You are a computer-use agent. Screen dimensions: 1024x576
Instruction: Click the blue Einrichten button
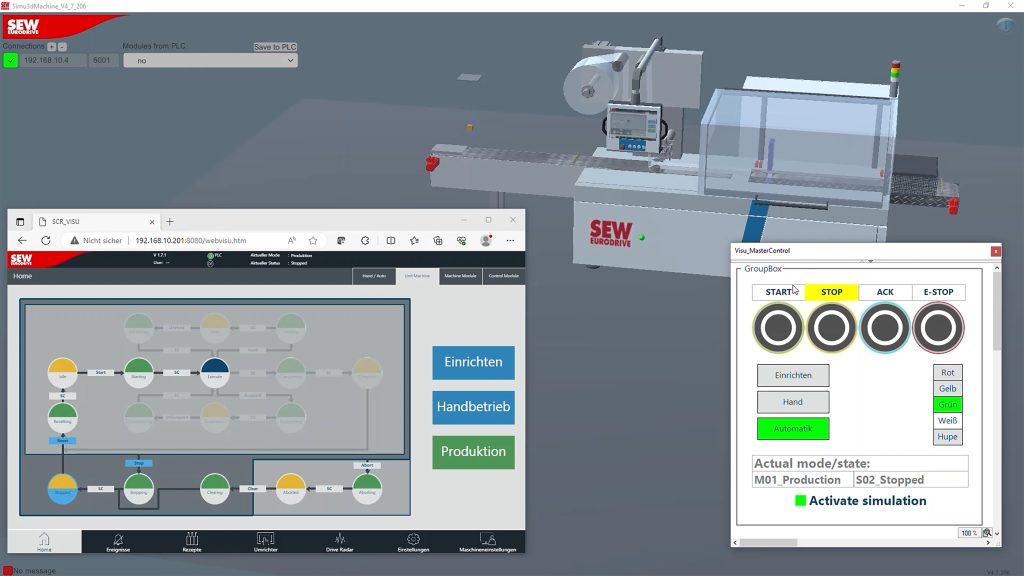pyautogui.click(x=473, y=362)
